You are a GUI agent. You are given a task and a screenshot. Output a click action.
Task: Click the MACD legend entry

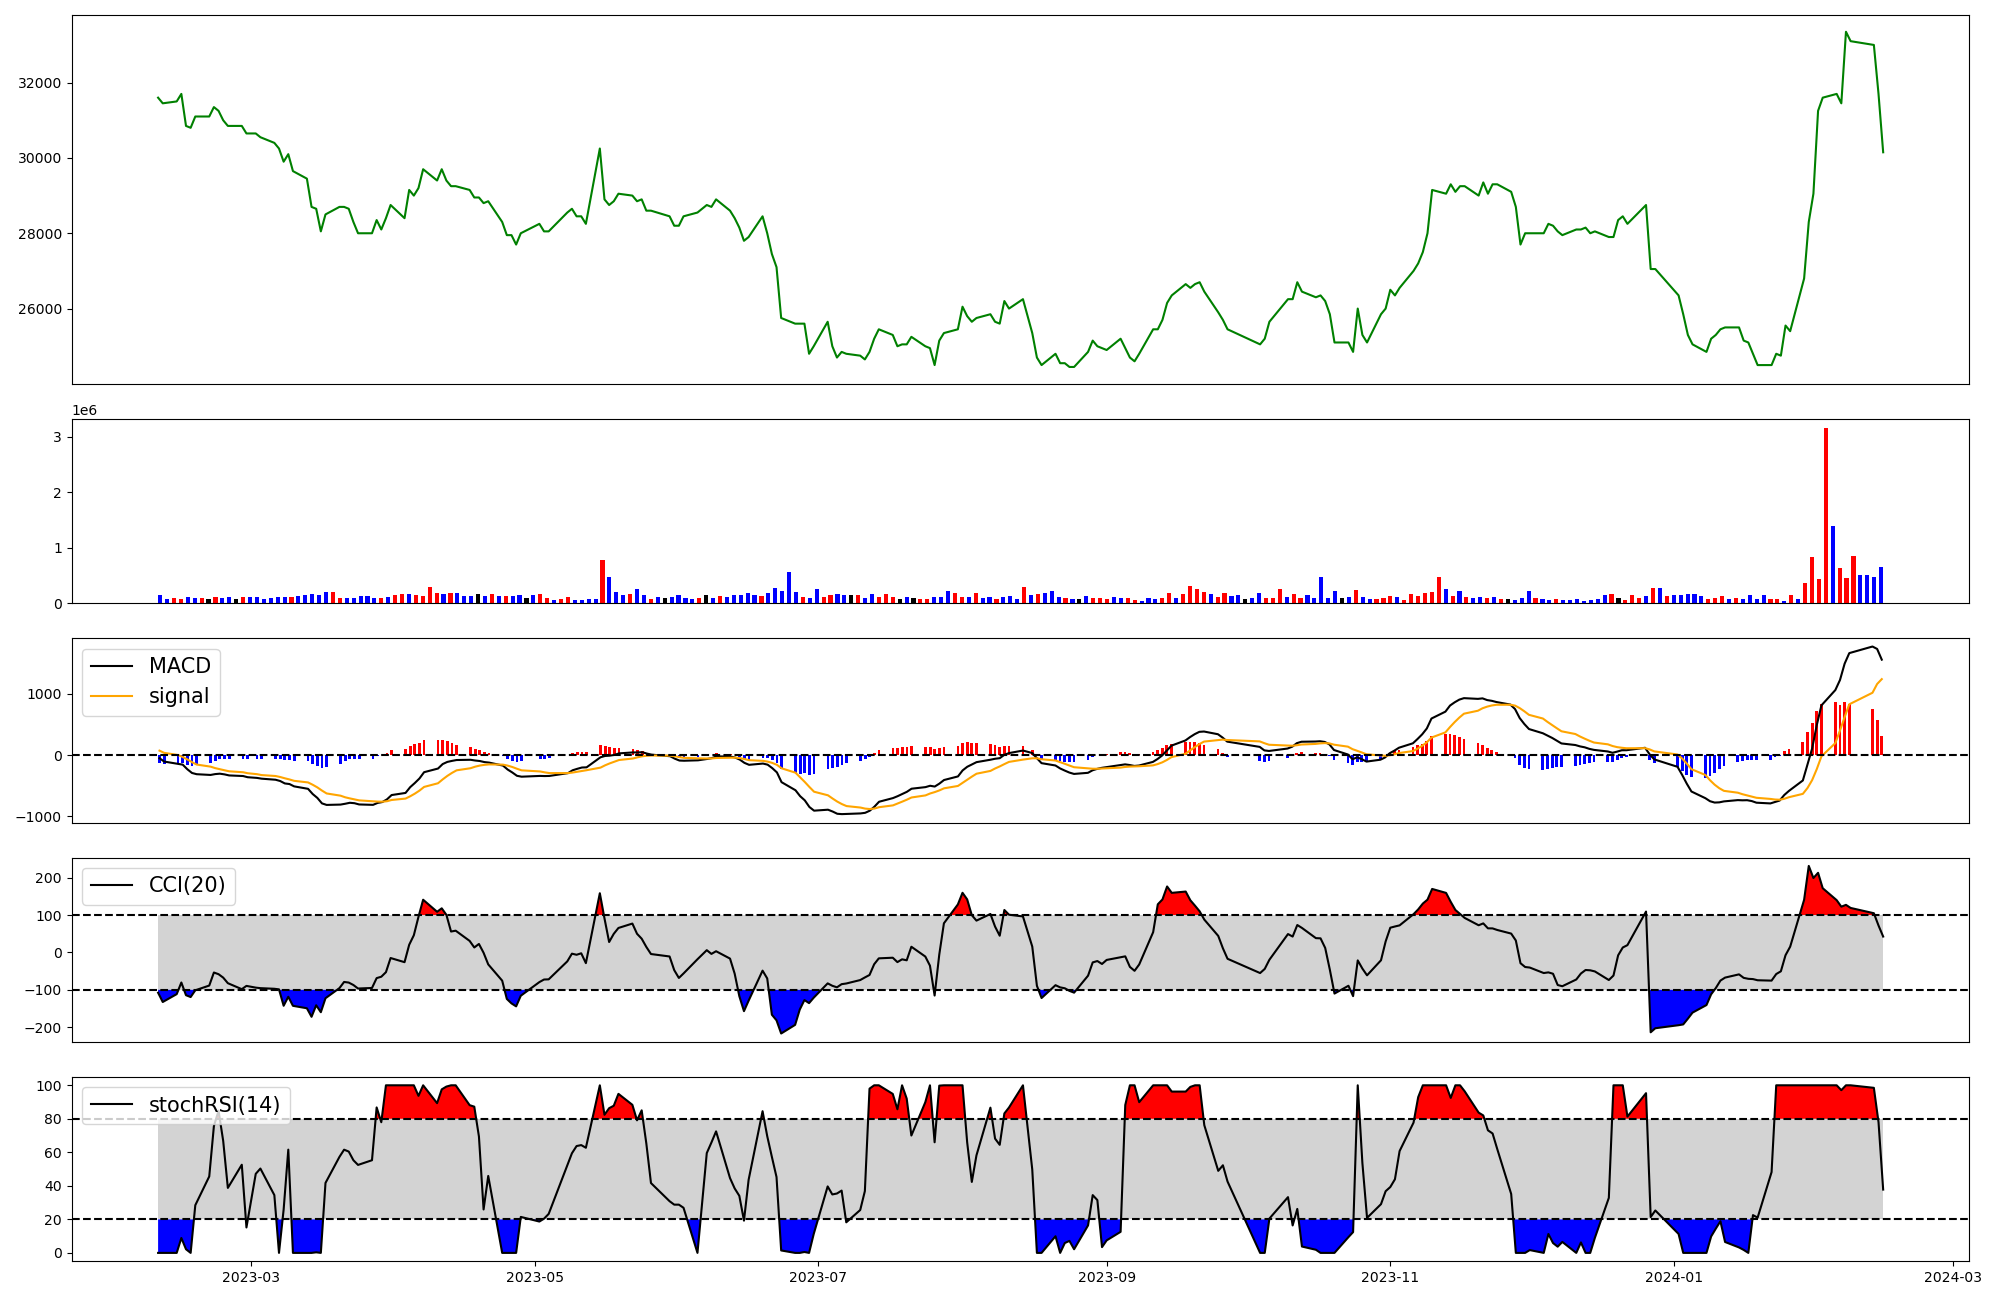pos(179,666)
